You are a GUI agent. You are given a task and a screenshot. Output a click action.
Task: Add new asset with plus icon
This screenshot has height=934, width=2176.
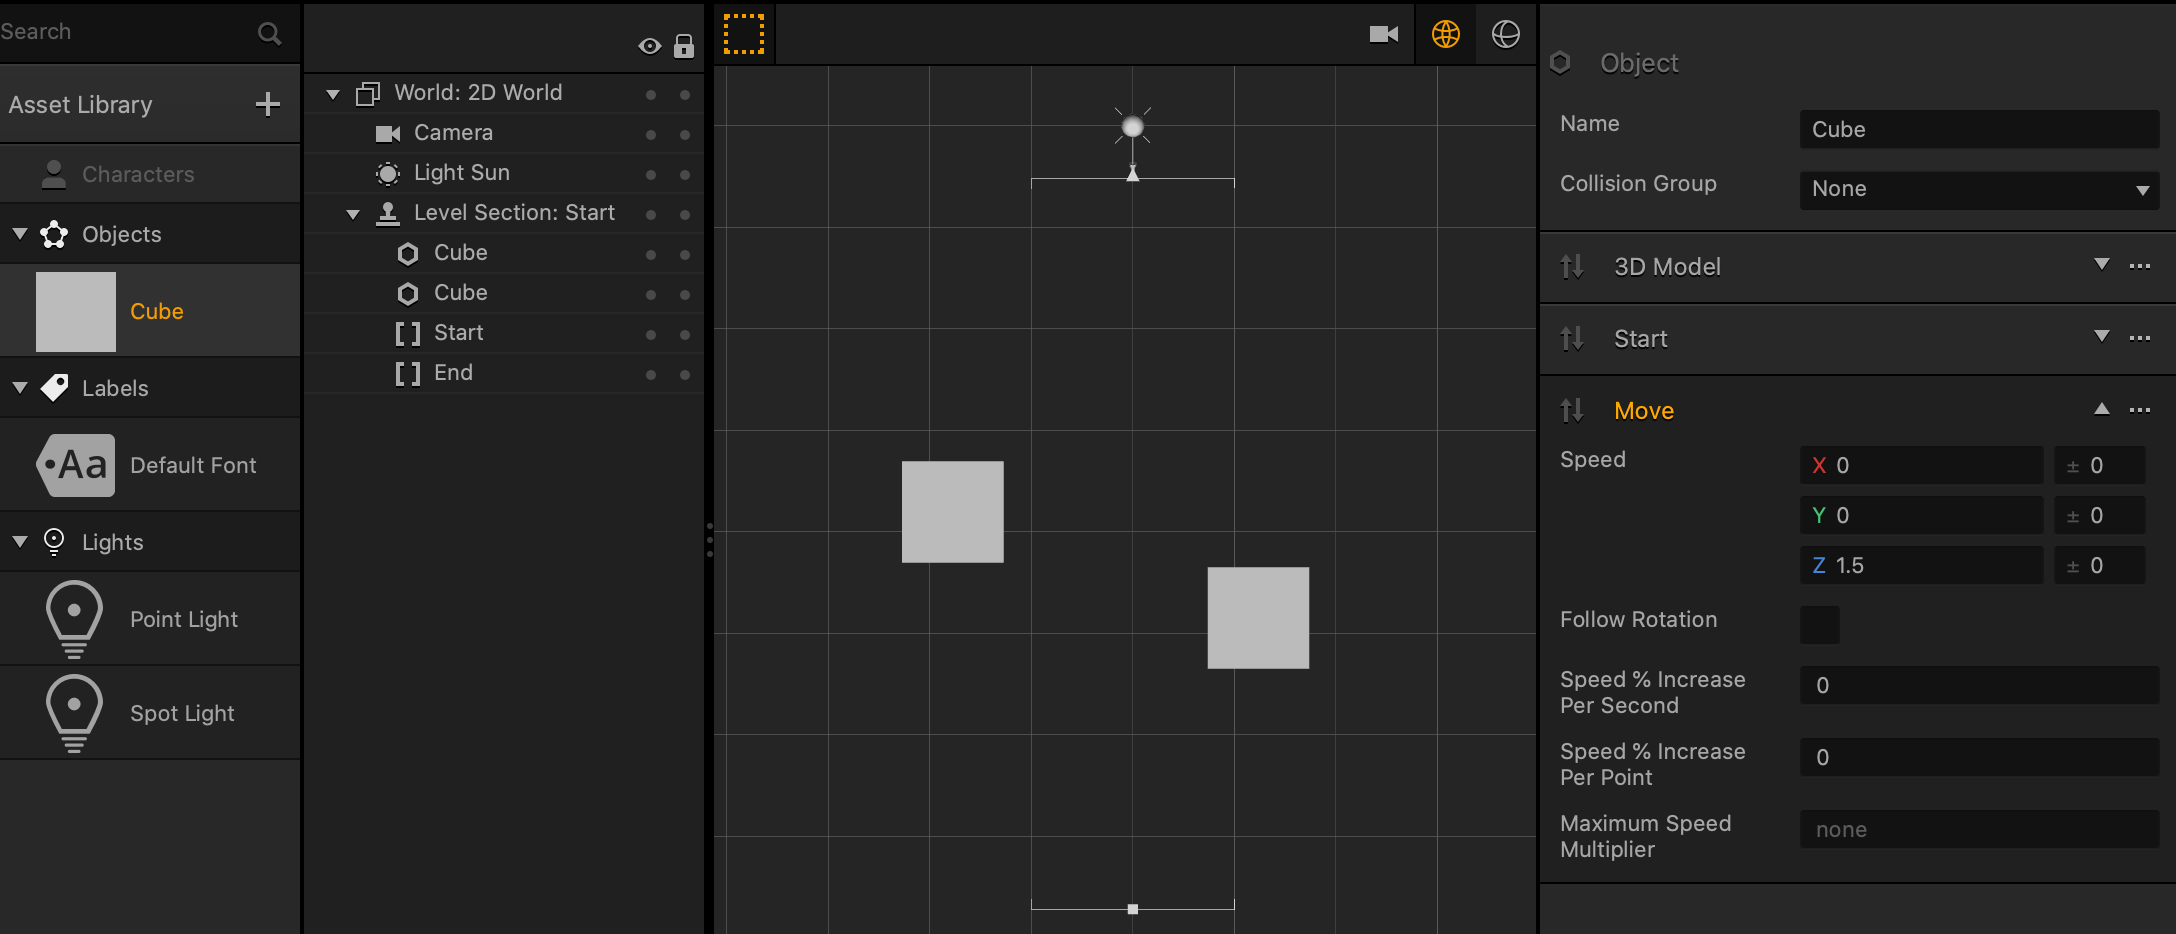pos(267,104)
